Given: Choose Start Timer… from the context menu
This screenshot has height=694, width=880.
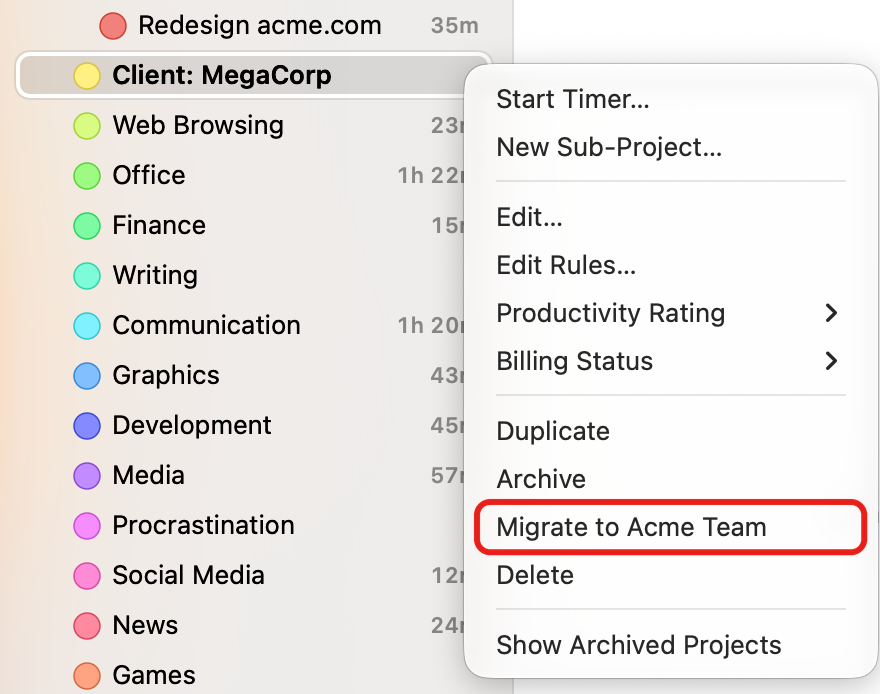Looking at the screenshot, I should click(671, 99).
